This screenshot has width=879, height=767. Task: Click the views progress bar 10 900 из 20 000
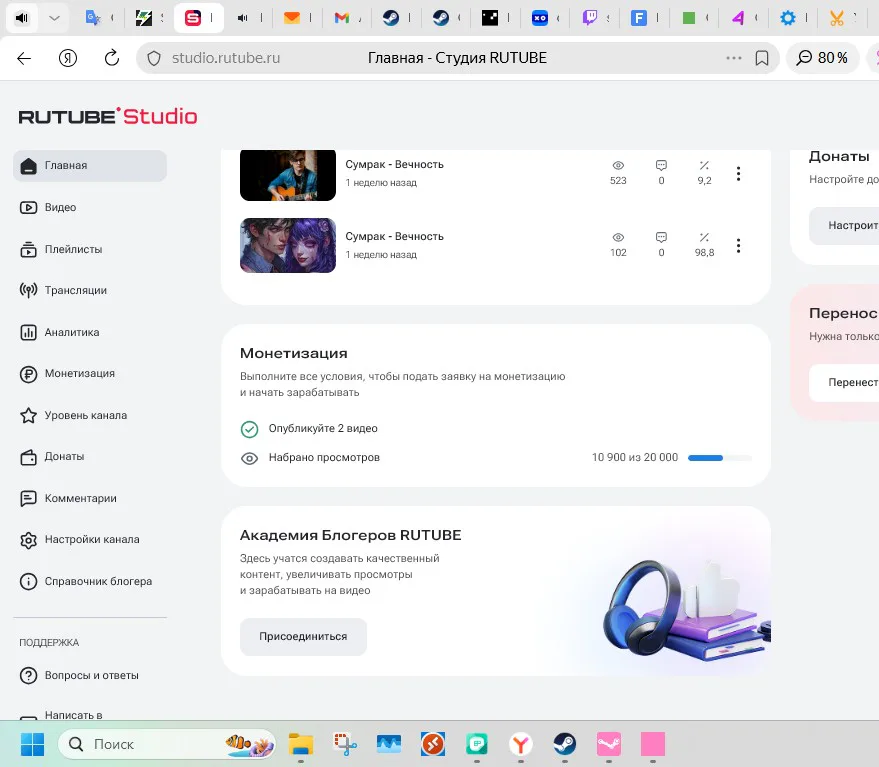point(720,458)
